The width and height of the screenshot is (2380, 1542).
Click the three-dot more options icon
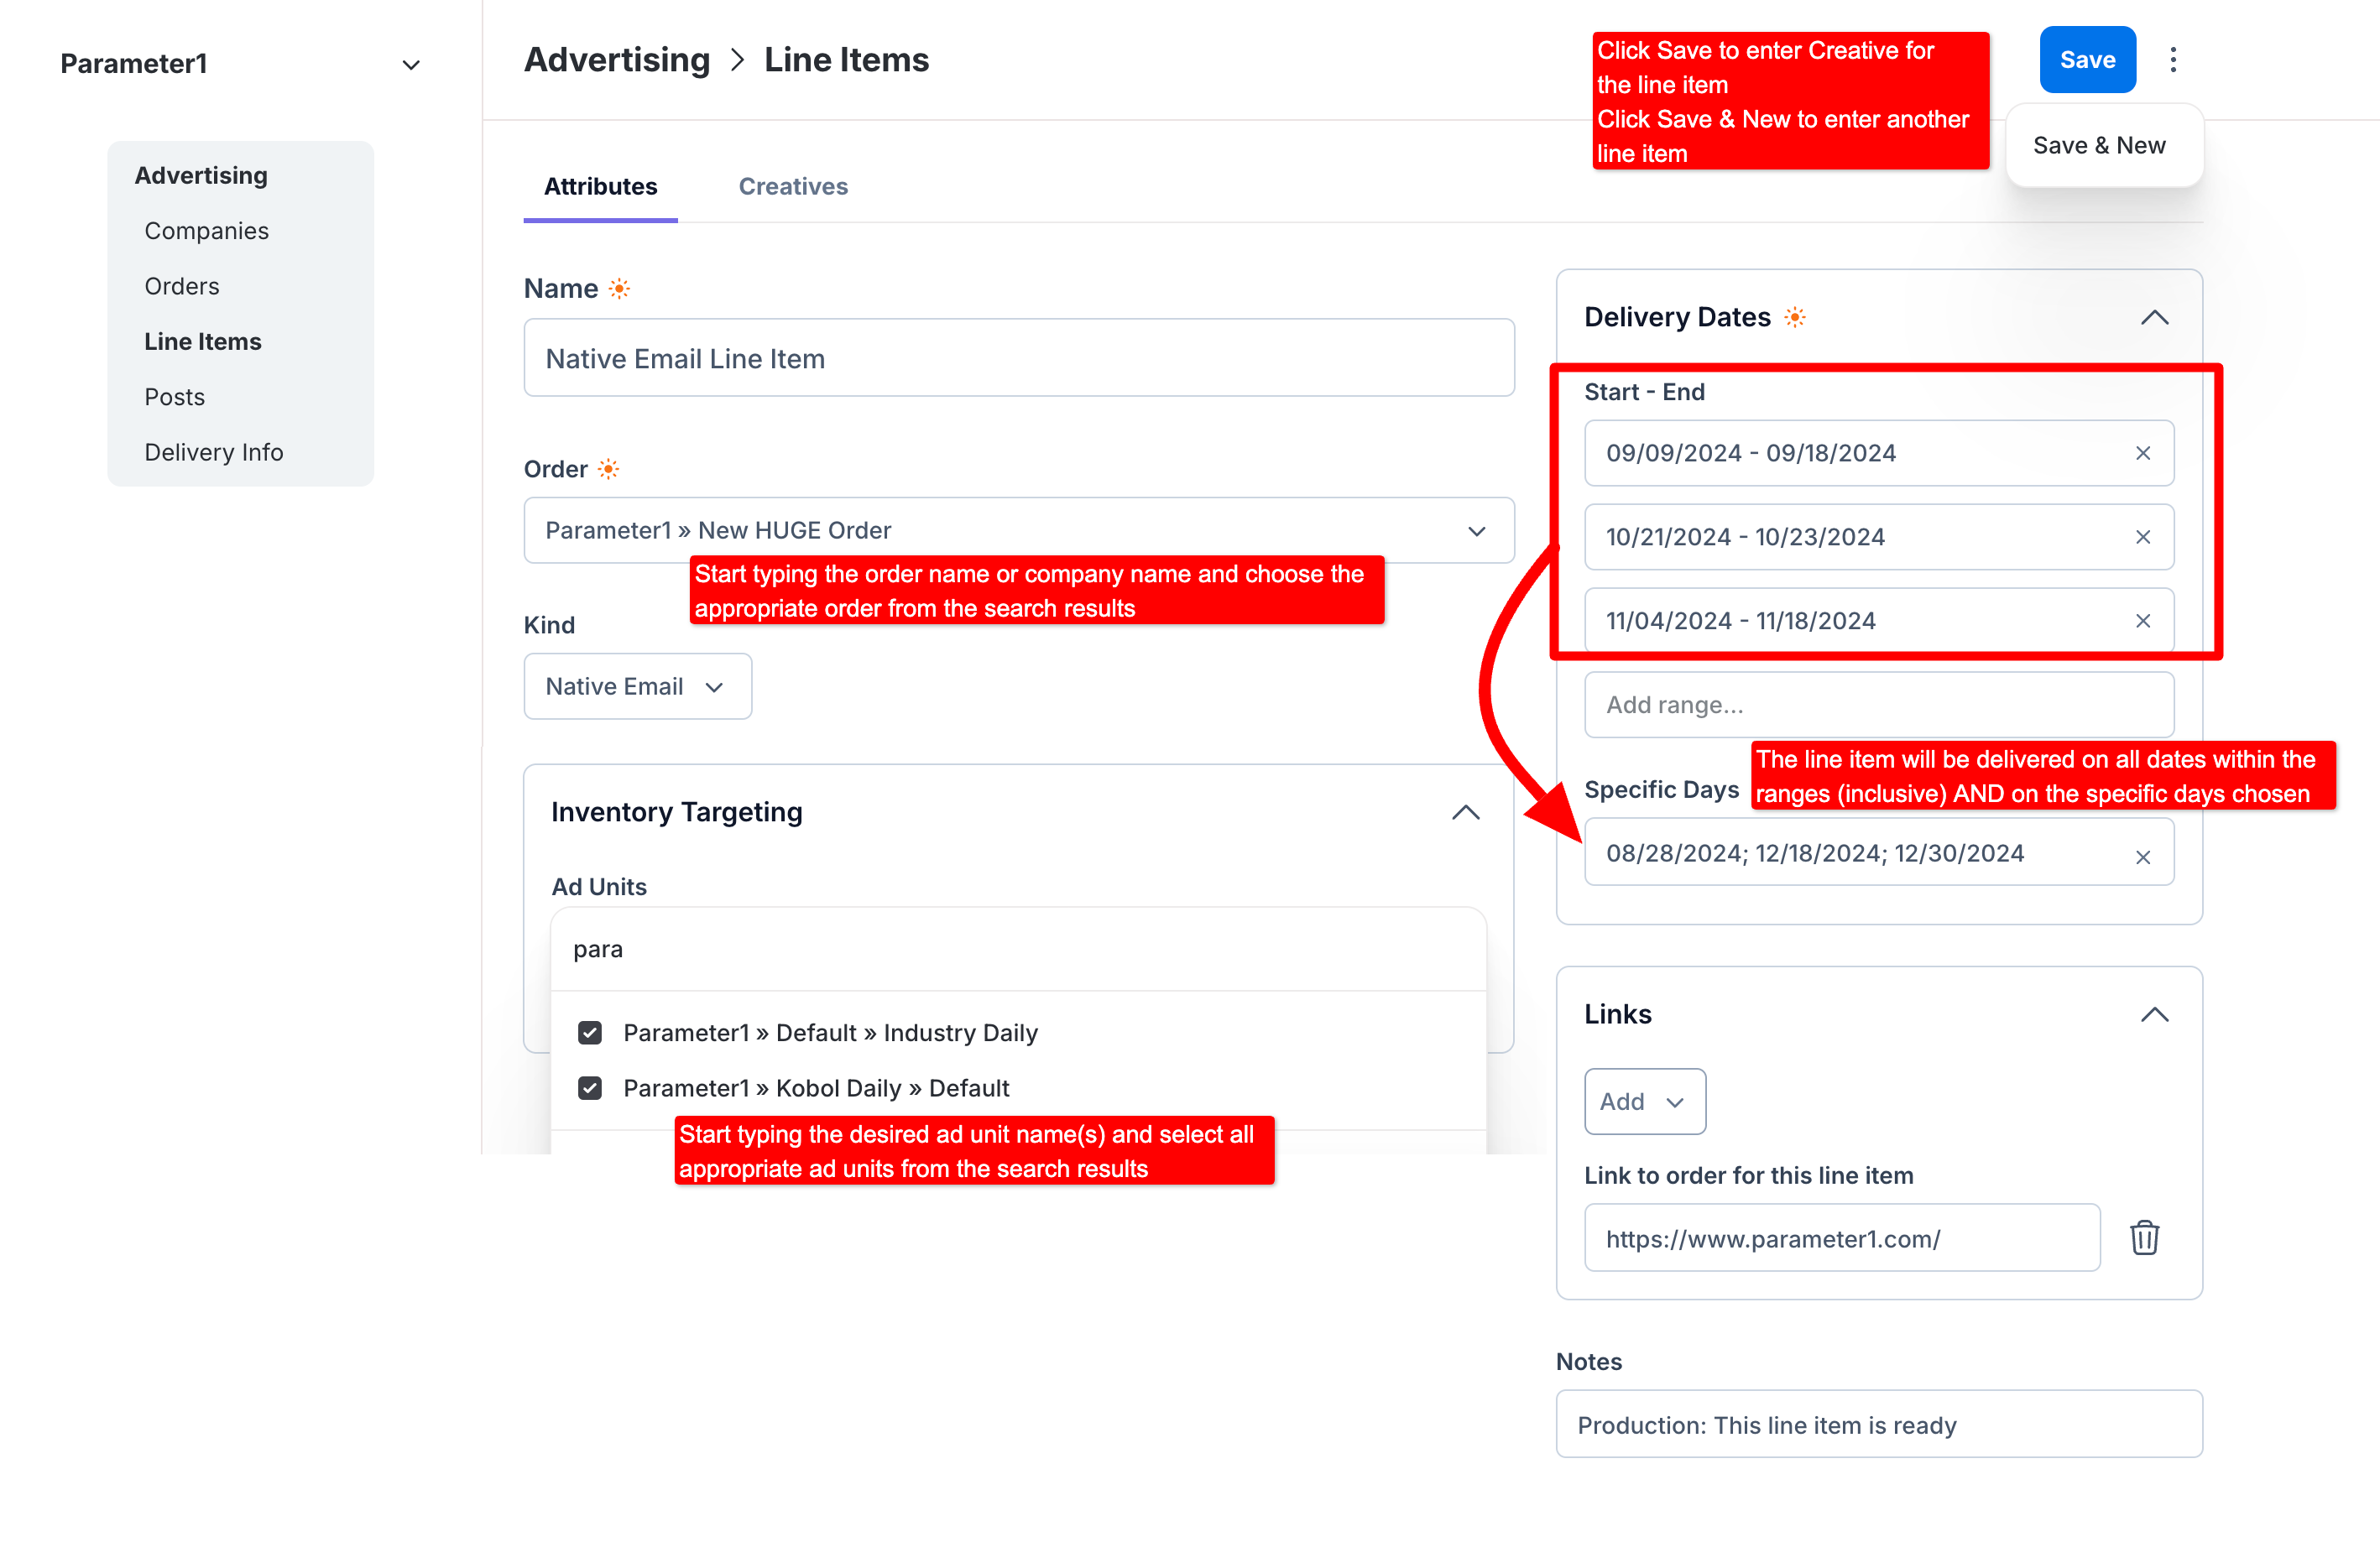pos(2173,60)
